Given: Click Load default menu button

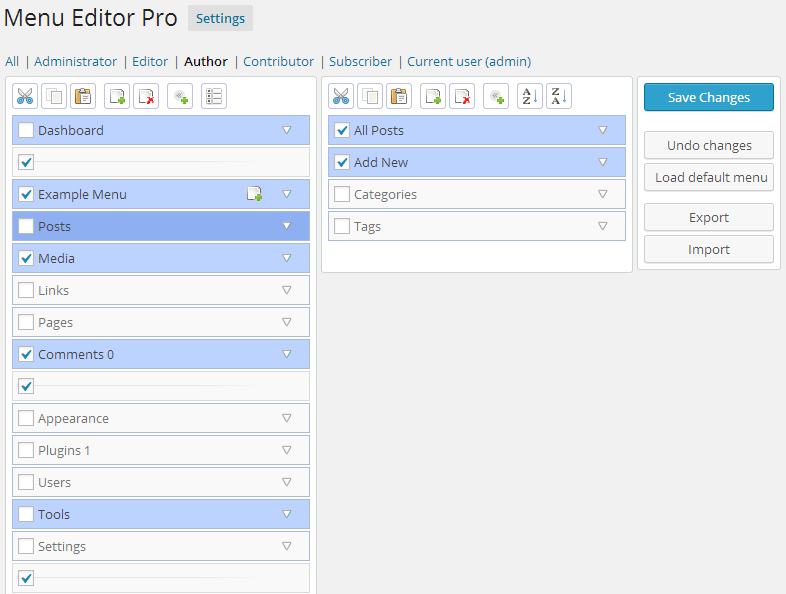Looking at the screenshot, I should (x=709, y=177).
